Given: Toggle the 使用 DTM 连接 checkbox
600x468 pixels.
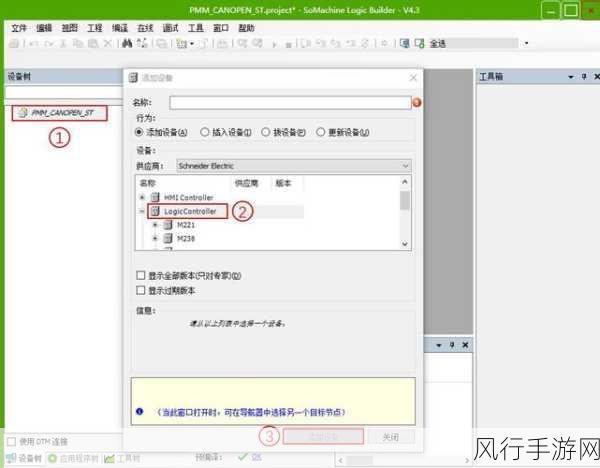Looking at the screenshot, I should (11, 442).
